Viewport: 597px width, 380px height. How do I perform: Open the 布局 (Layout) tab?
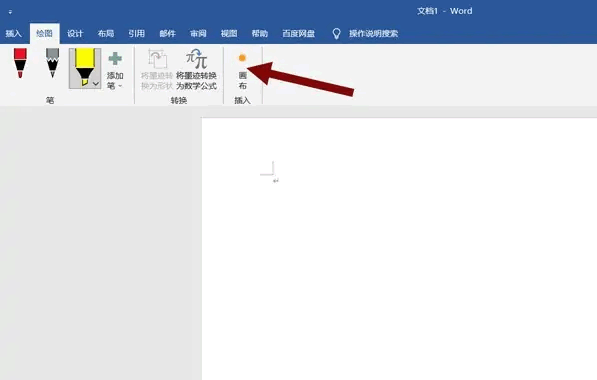(x=106, y=34)
